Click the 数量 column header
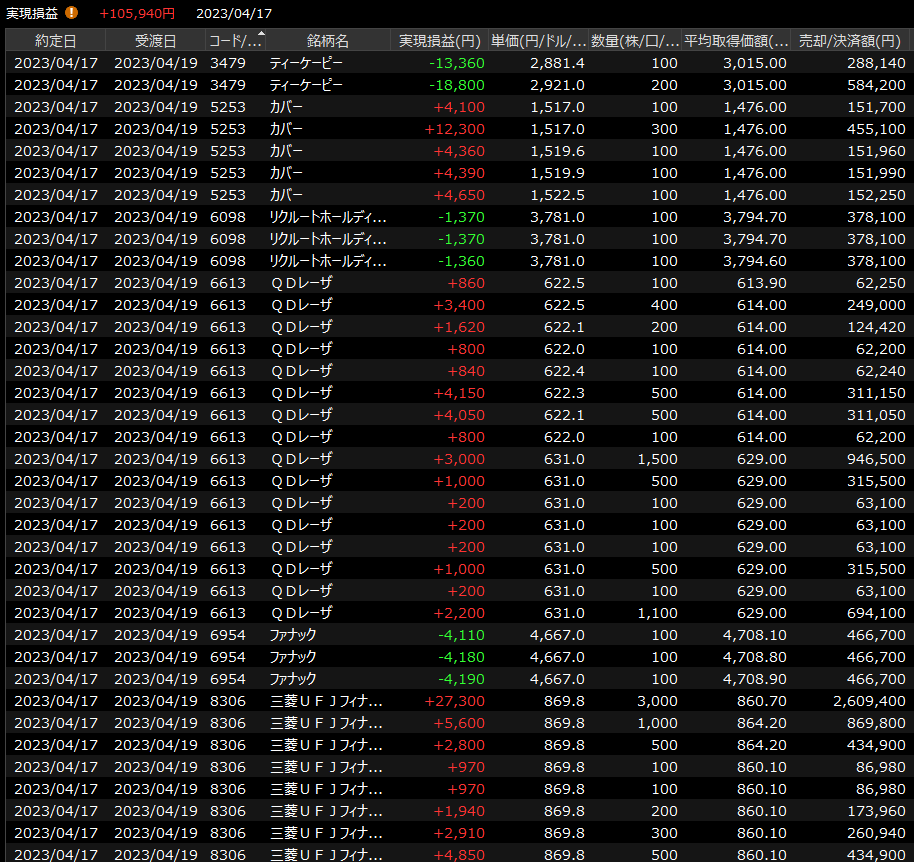Screen dimensions: 914x862 635,41
